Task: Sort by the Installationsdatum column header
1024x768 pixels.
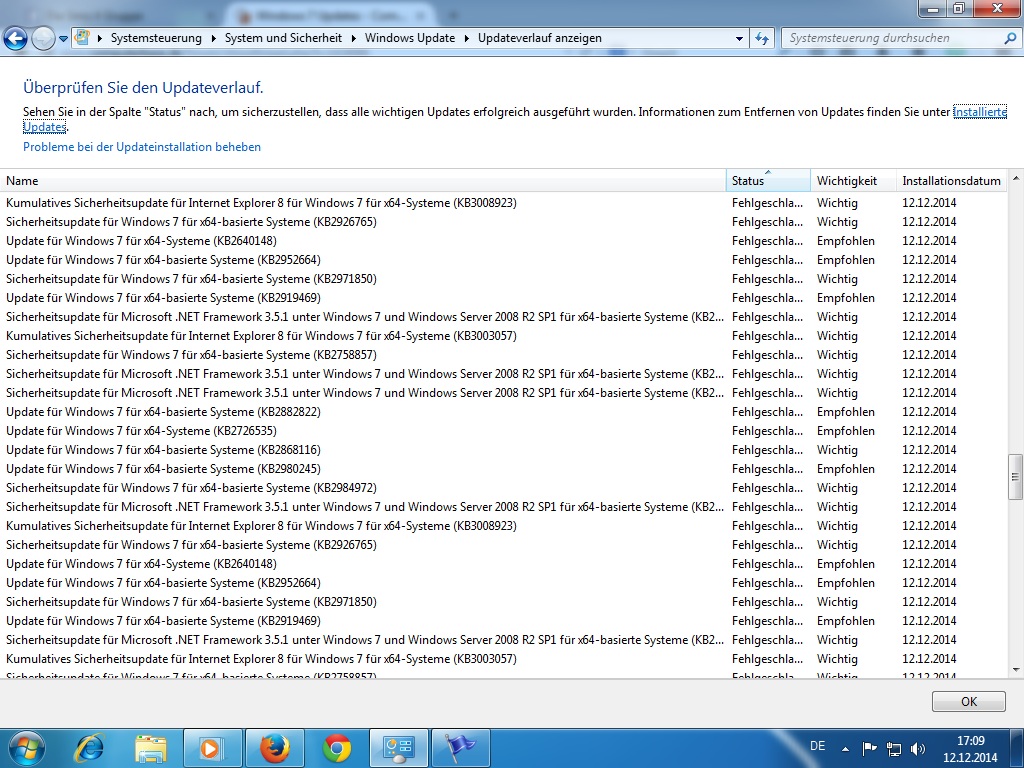Action: click(952, 181)
